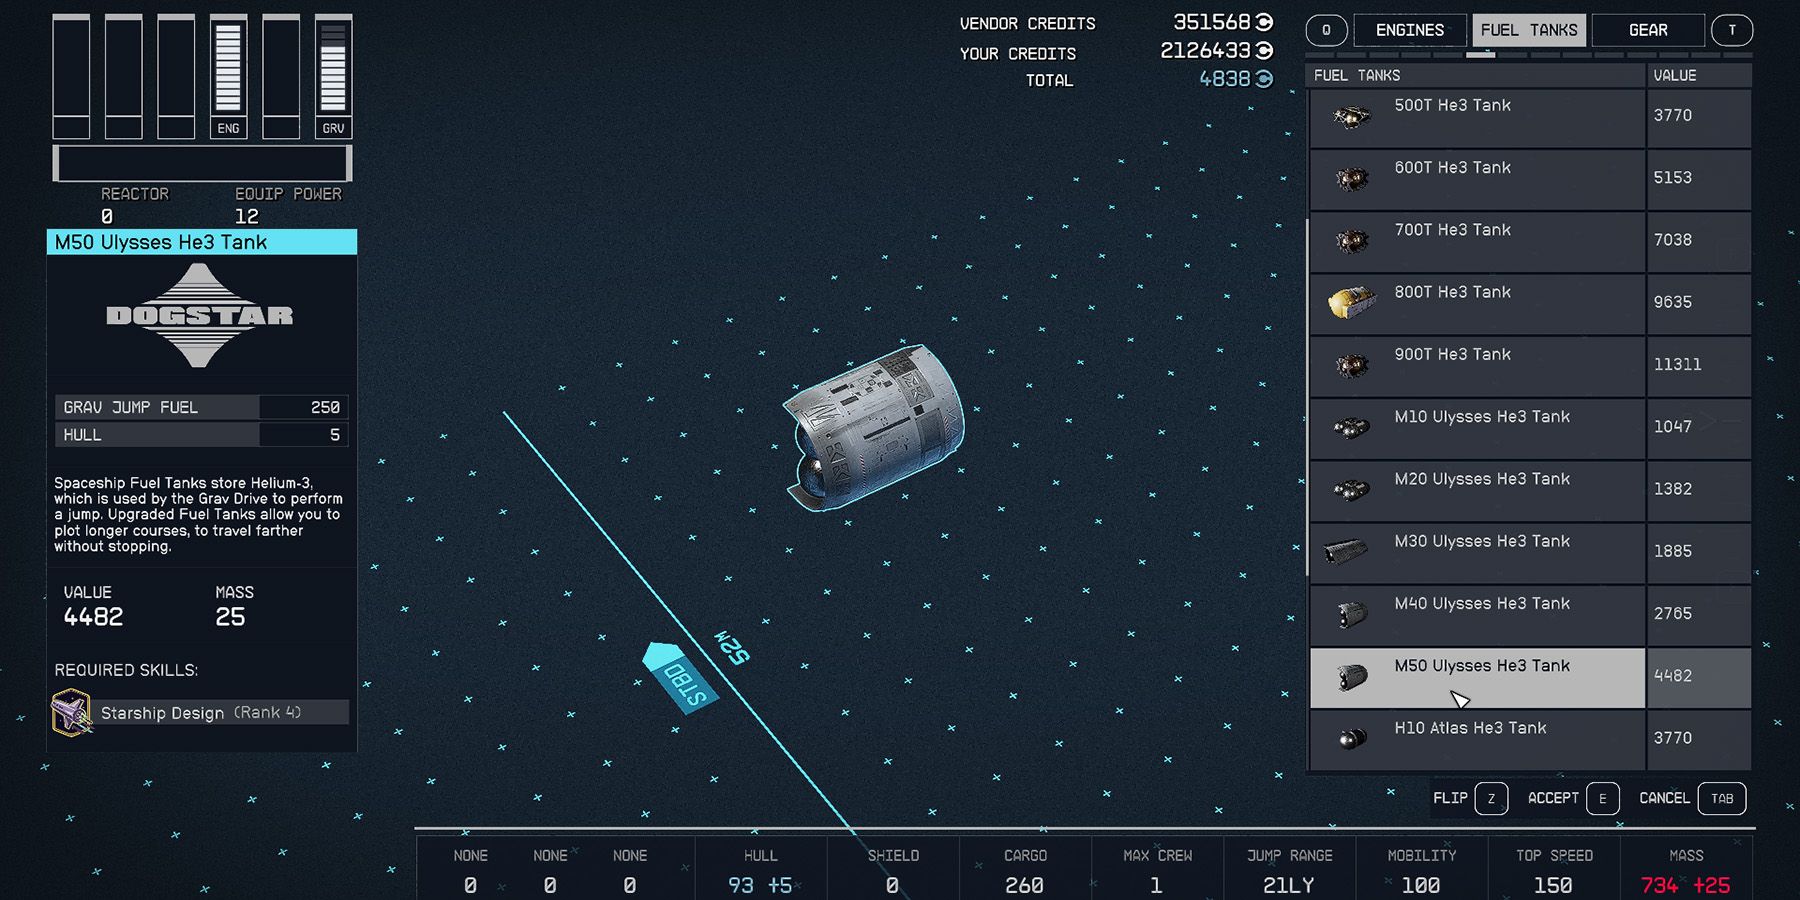
Task: Click the 9635 value cell
Action: coord(1698,304)
